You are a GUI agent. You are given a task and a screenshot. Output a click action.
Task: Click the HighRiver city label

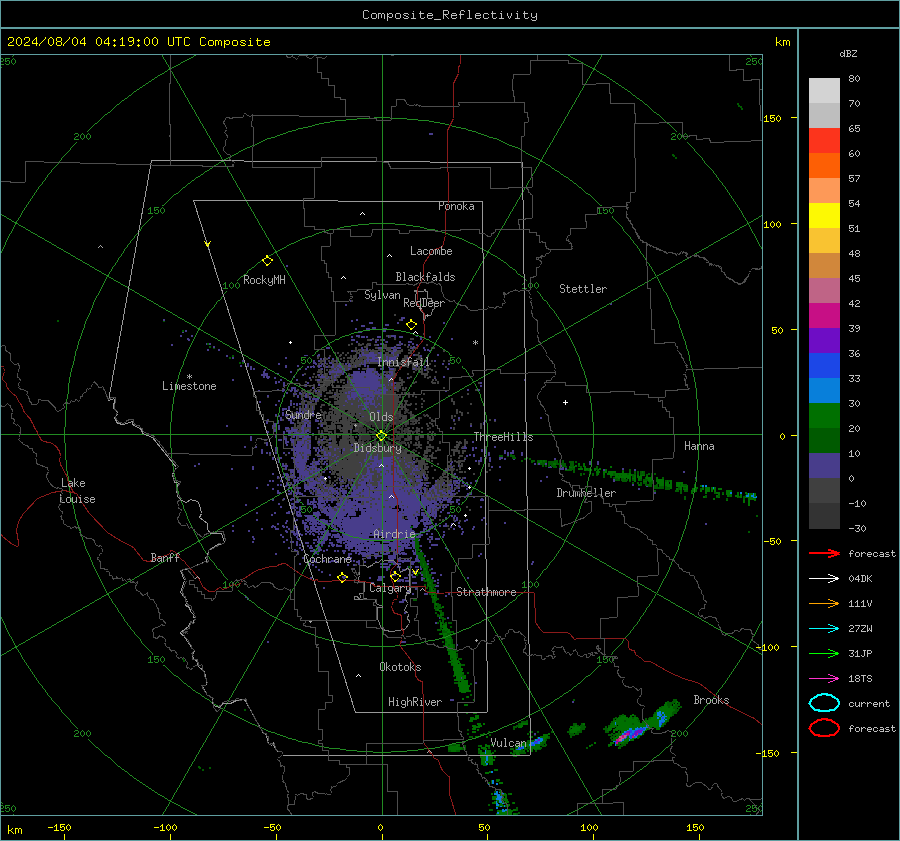(415, 702)
